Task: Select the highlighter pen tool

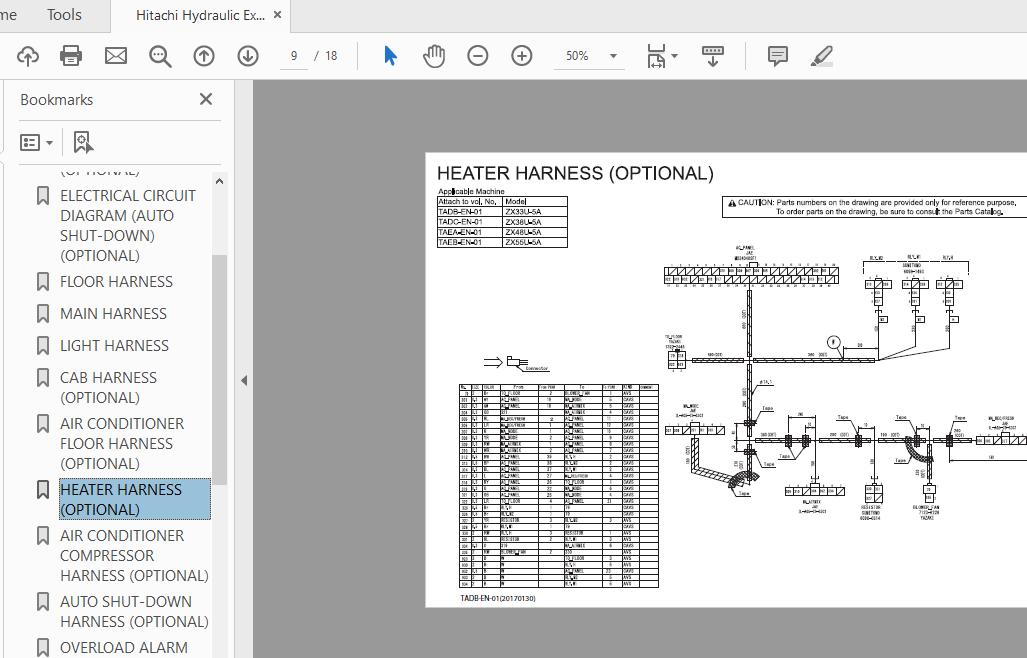Action: (x=822, y=56)
